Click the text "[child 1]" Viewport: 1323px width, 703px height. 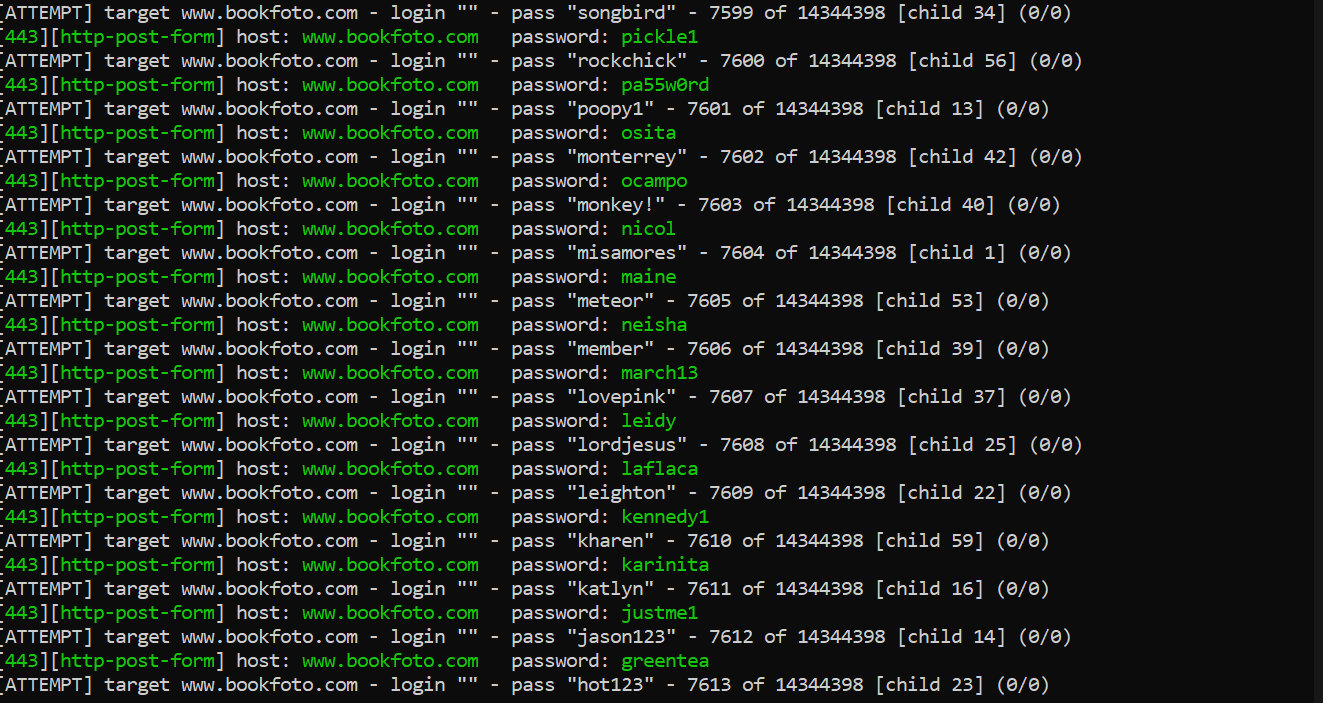coord(956,253)
